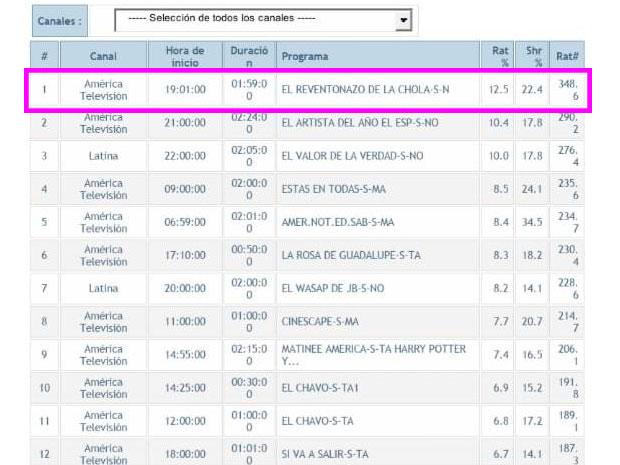Screen dimensions: 620x465
Task: Click row number '5' cell
Action: tap(44, 222)
